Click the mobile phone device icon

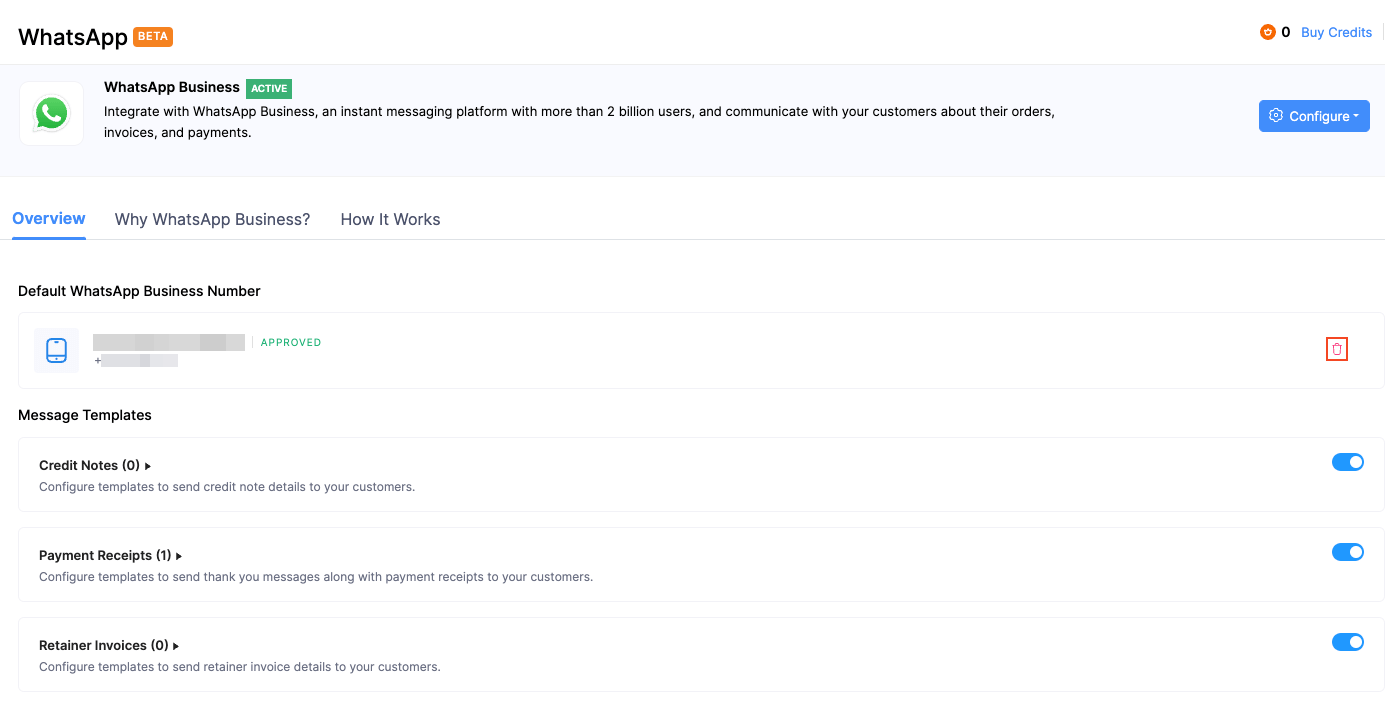56,351
